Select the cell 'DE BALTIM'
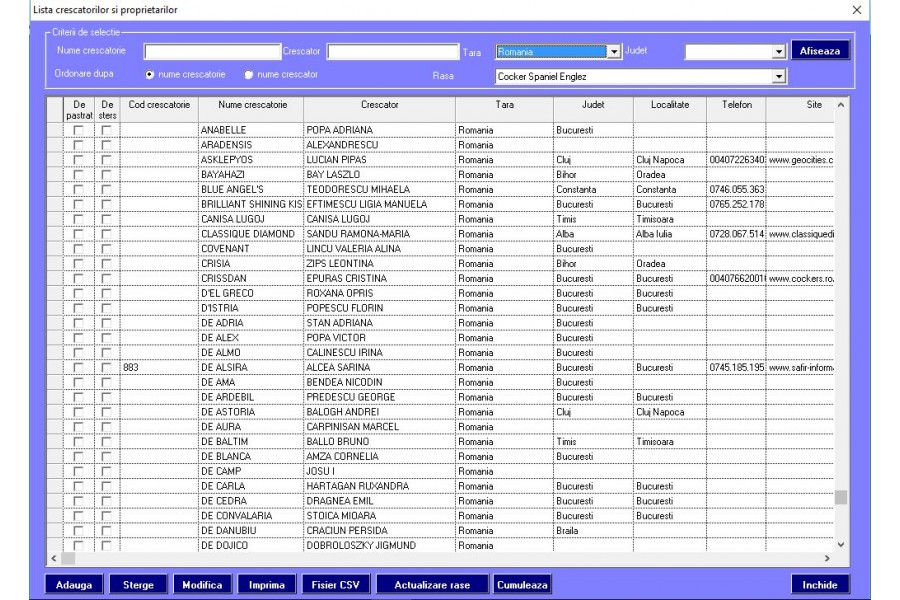Viewport: 900px width, 600px height. [x=251, y=442]
